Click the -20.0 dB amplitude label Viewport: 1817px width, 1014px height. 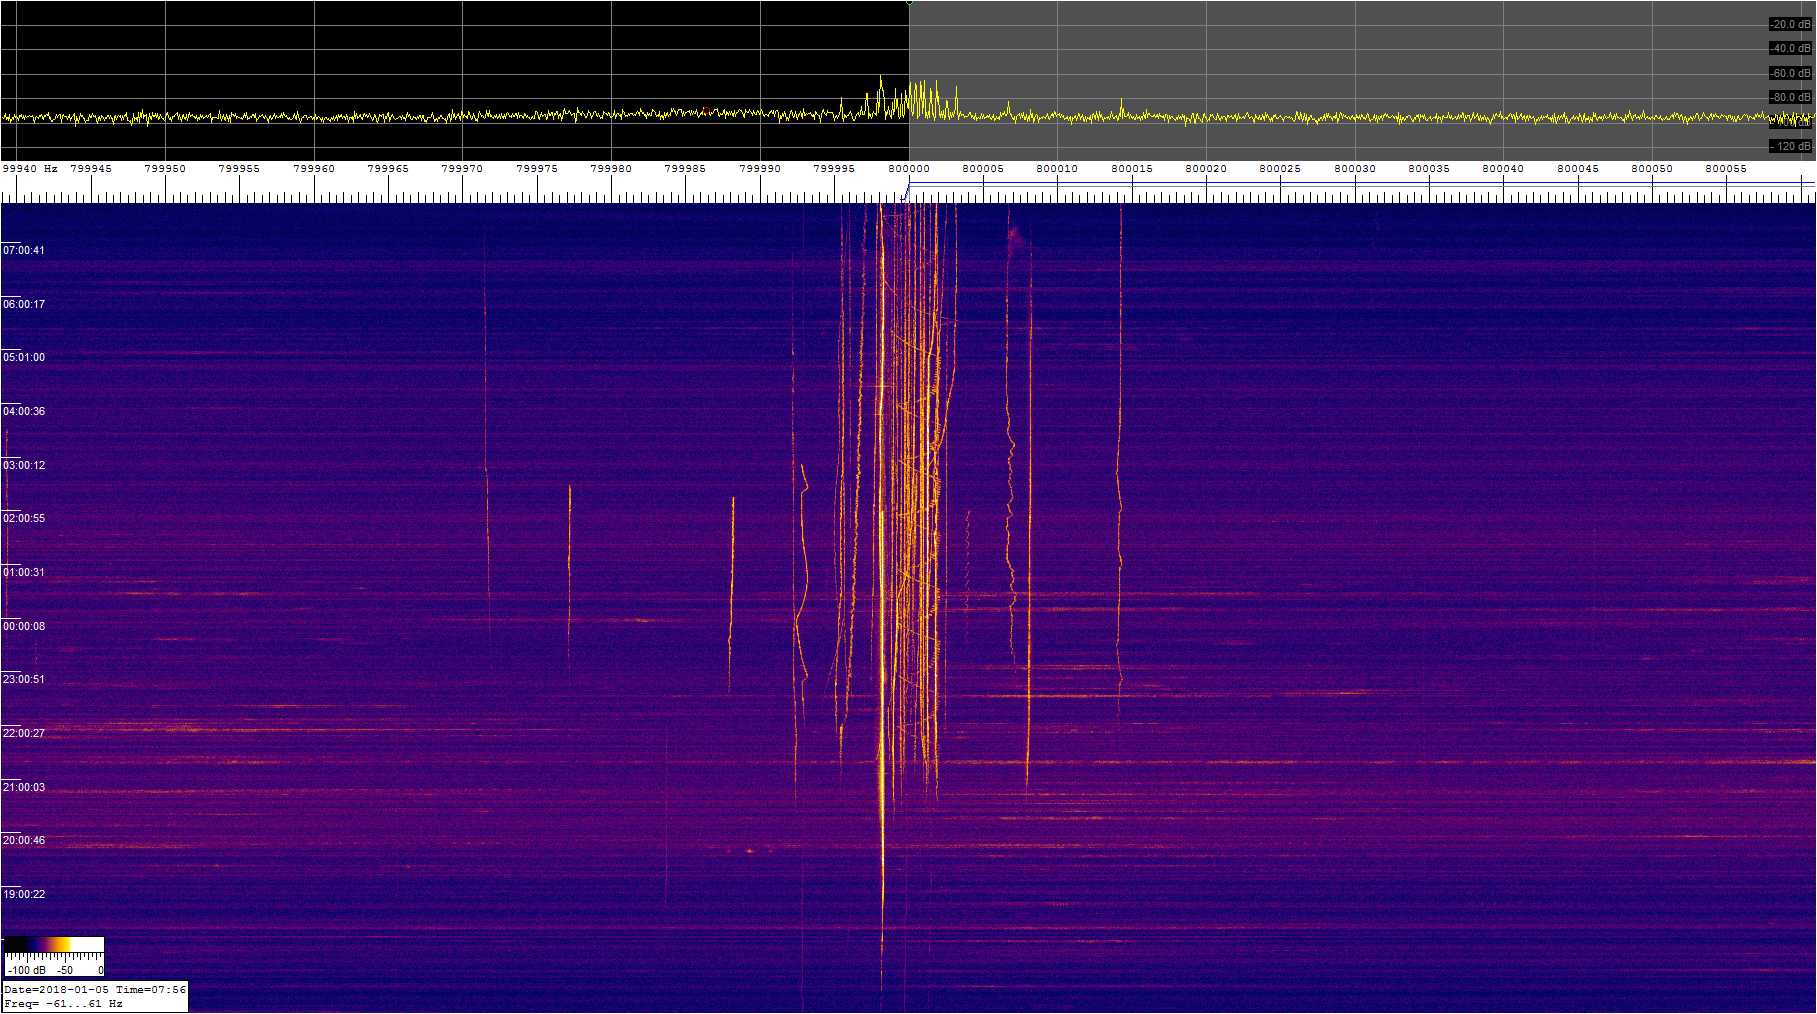tap(1790, 24)
